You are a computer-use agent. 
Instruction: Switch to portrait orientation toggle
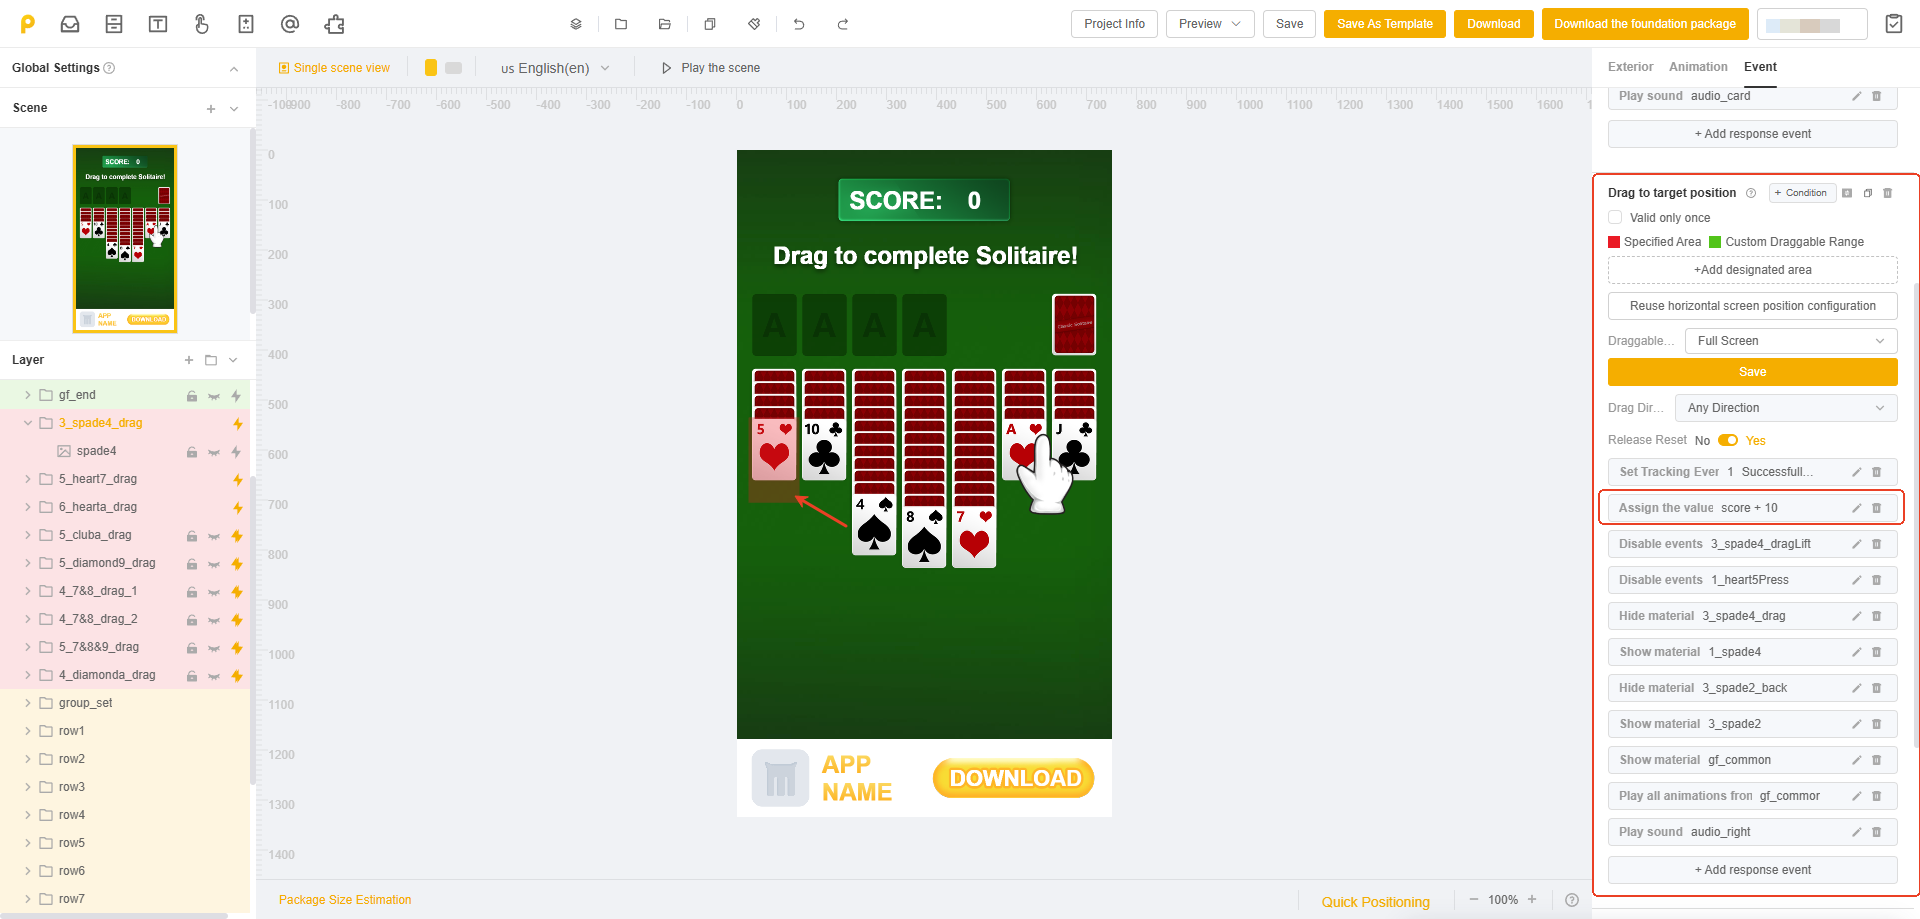pos(431,67)
